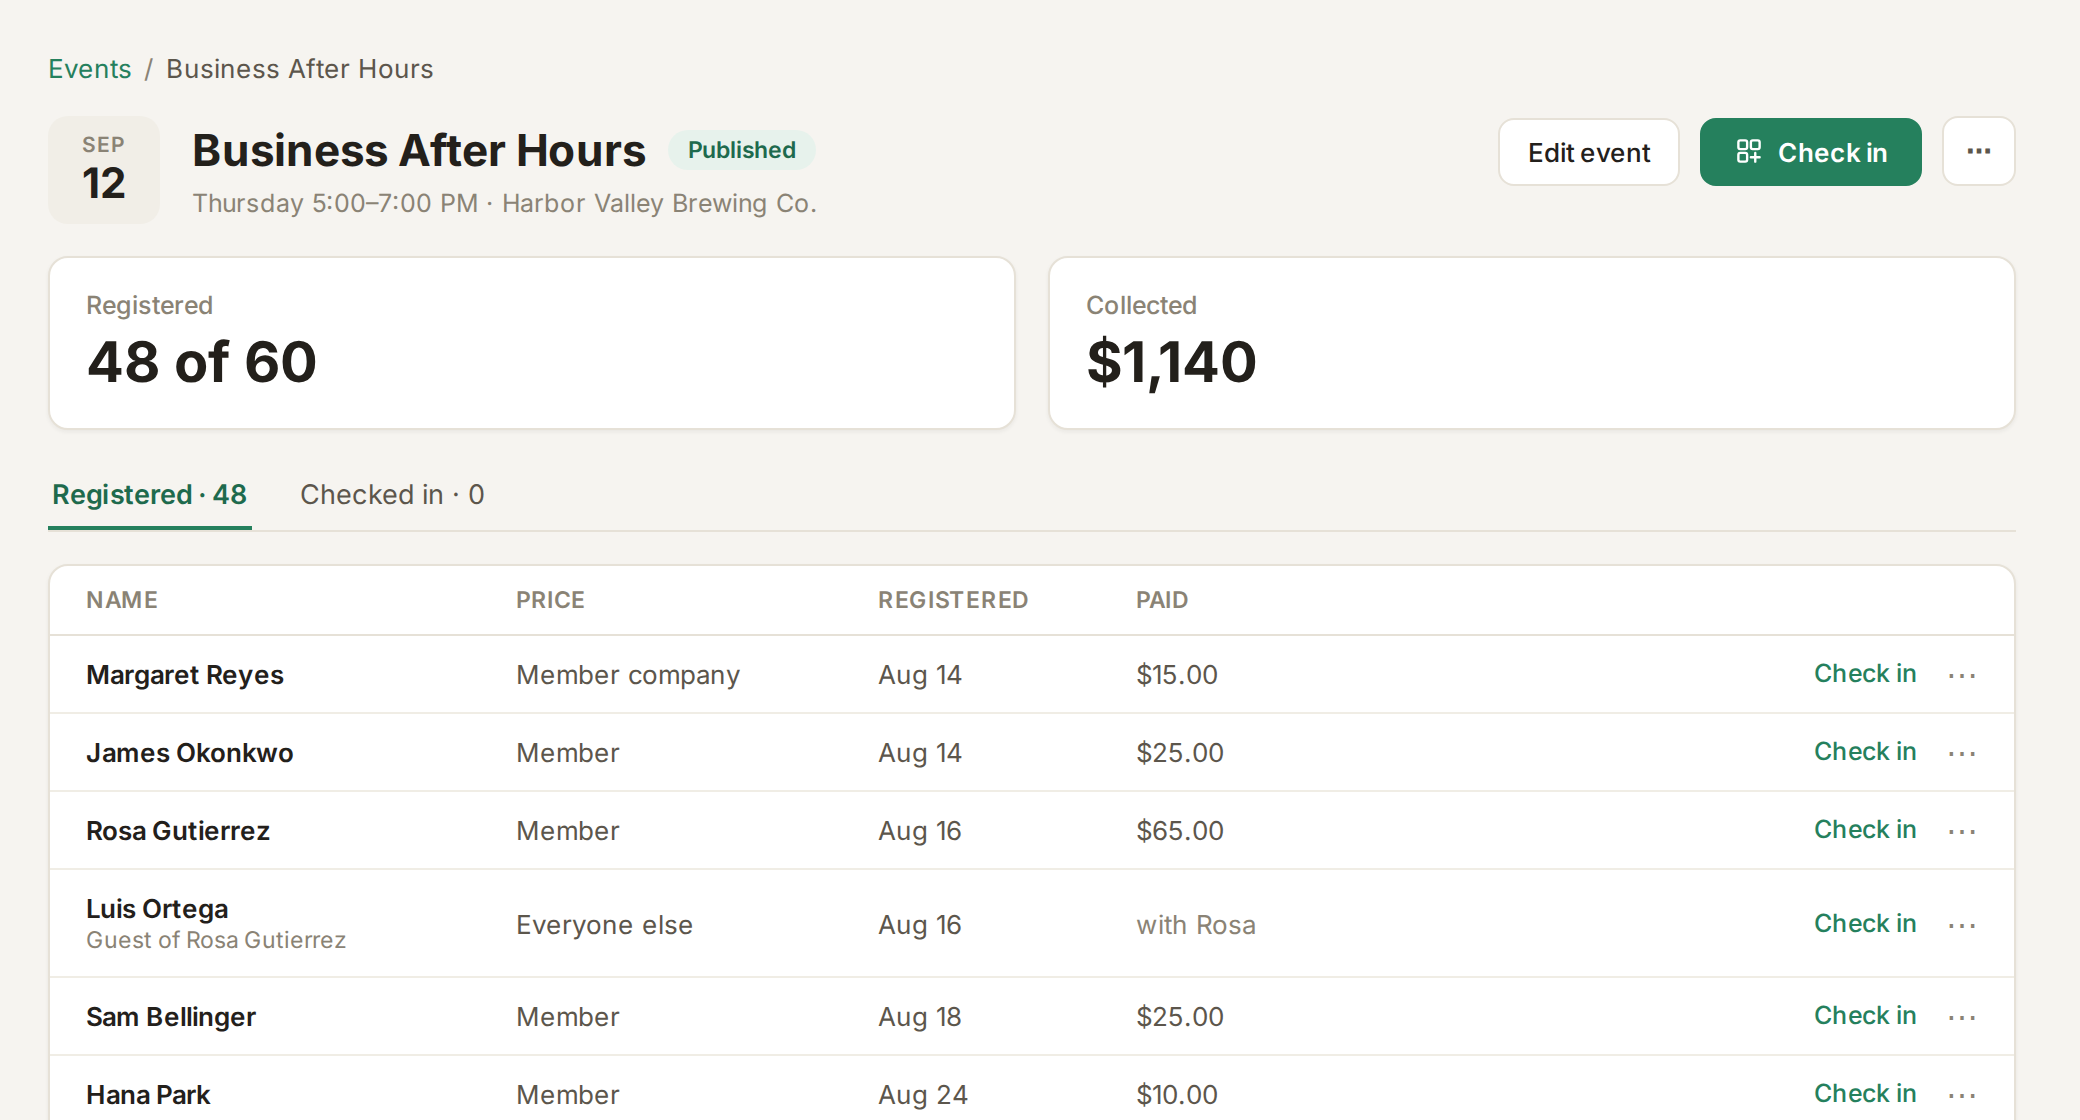Open row options for Rosa Gutierrez
Viewport: 2080px width, 1120px height.
[1962, 831]
